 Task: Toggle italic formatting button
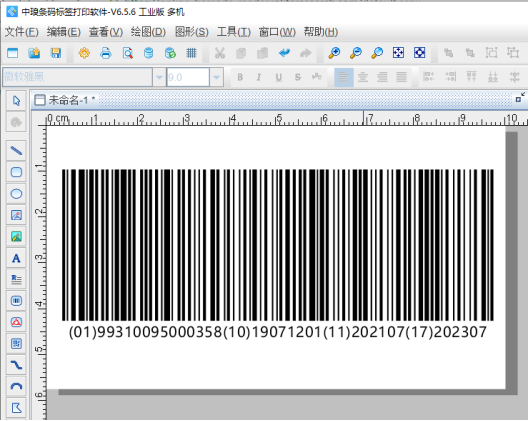point(259,77)
